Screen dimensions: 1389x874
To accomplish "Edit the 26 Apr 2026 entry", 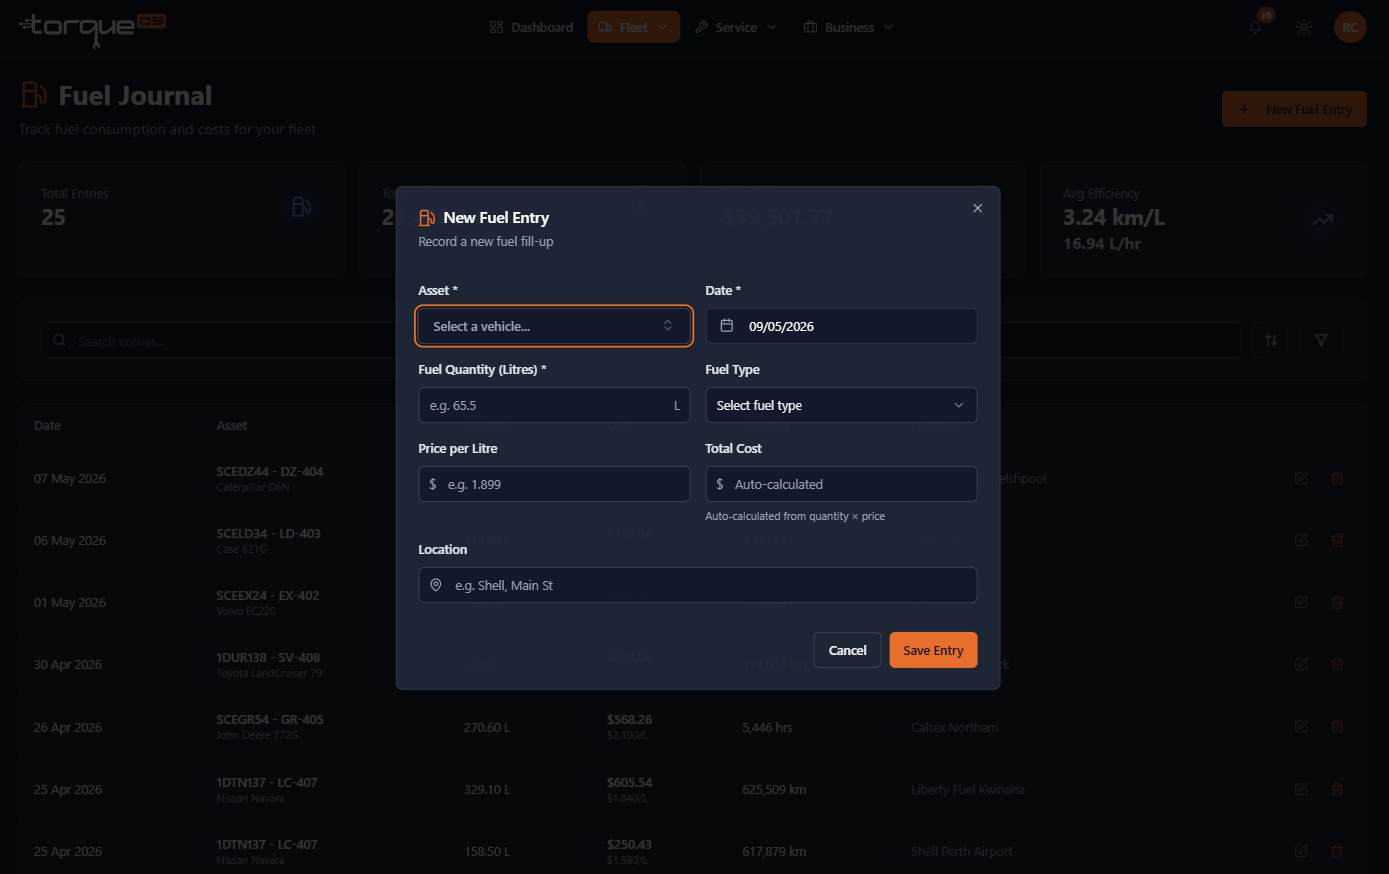I will click(x=1301, y=727).
